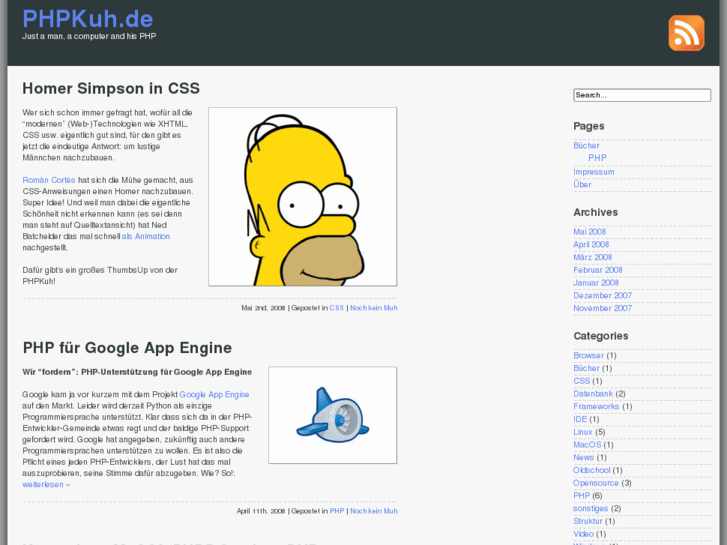Open the Über page
The height and width of the screenshot is (545, 727).
coord(582,184)
